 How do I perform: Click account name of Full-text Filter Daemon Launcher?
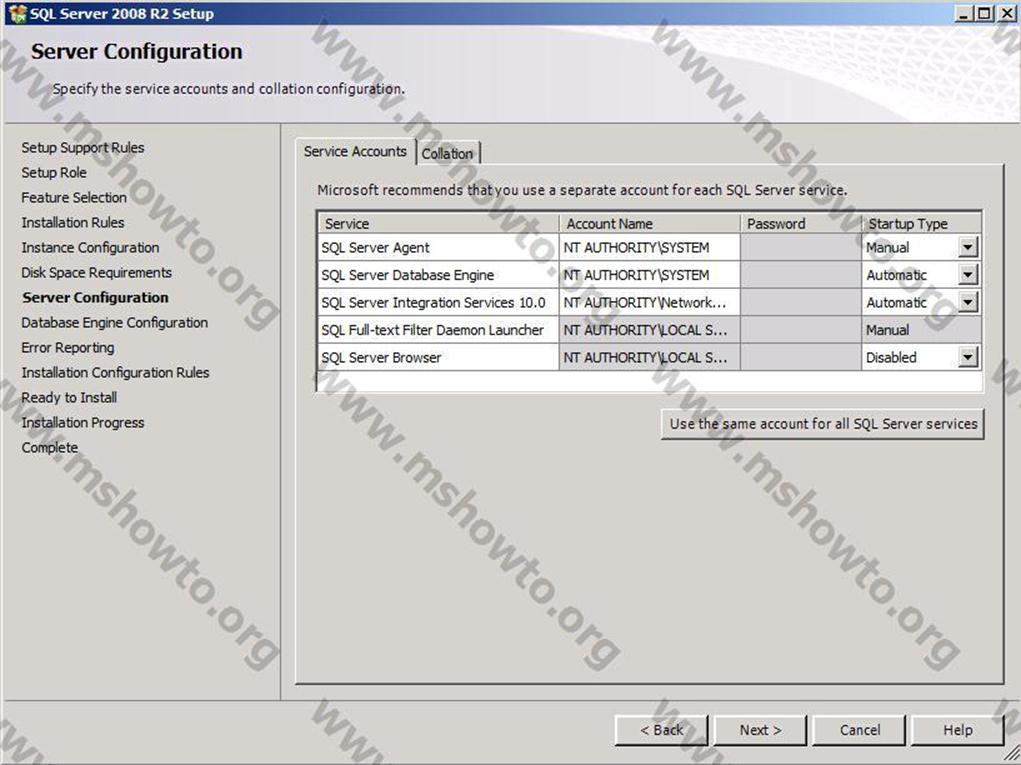(x=649, y=330)
